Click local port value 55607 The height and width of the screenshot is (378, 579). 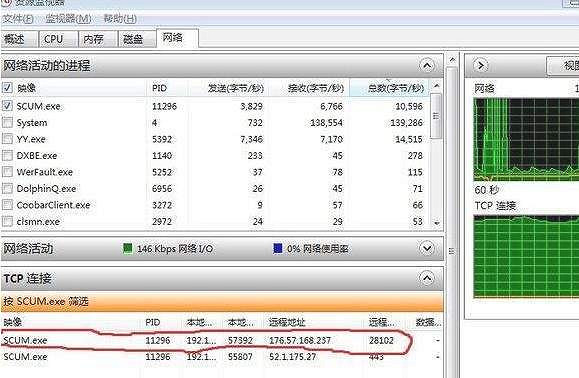pyautogui.click(x=240, y=357)
